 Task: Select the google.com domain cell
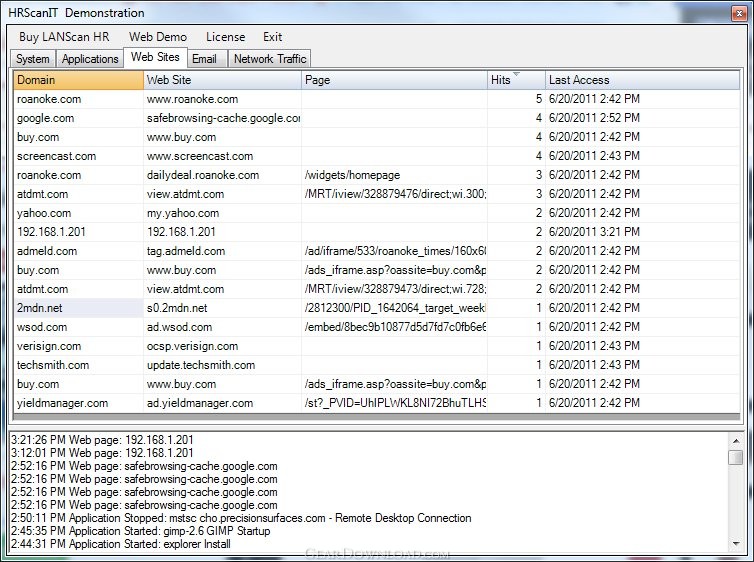pyautogui.click(x=78, y=118)
